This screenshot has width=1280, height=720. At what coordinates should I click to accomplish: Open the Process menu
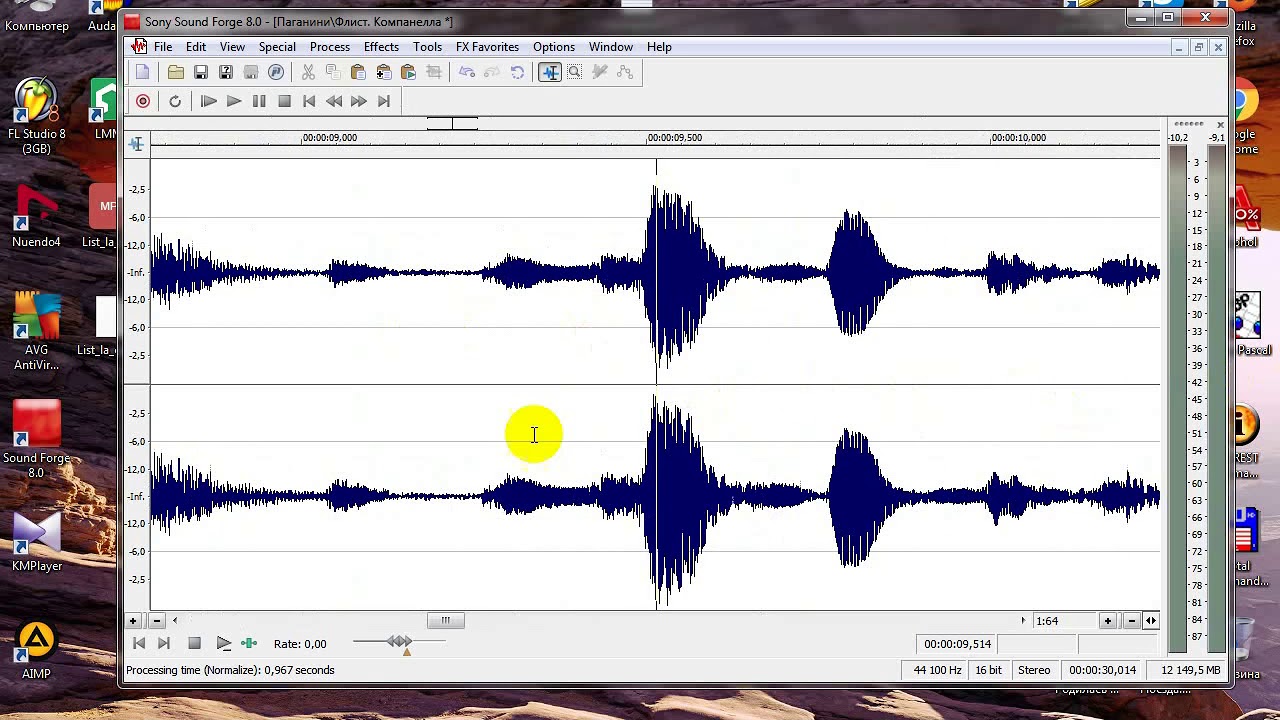[x=330, y=47]
